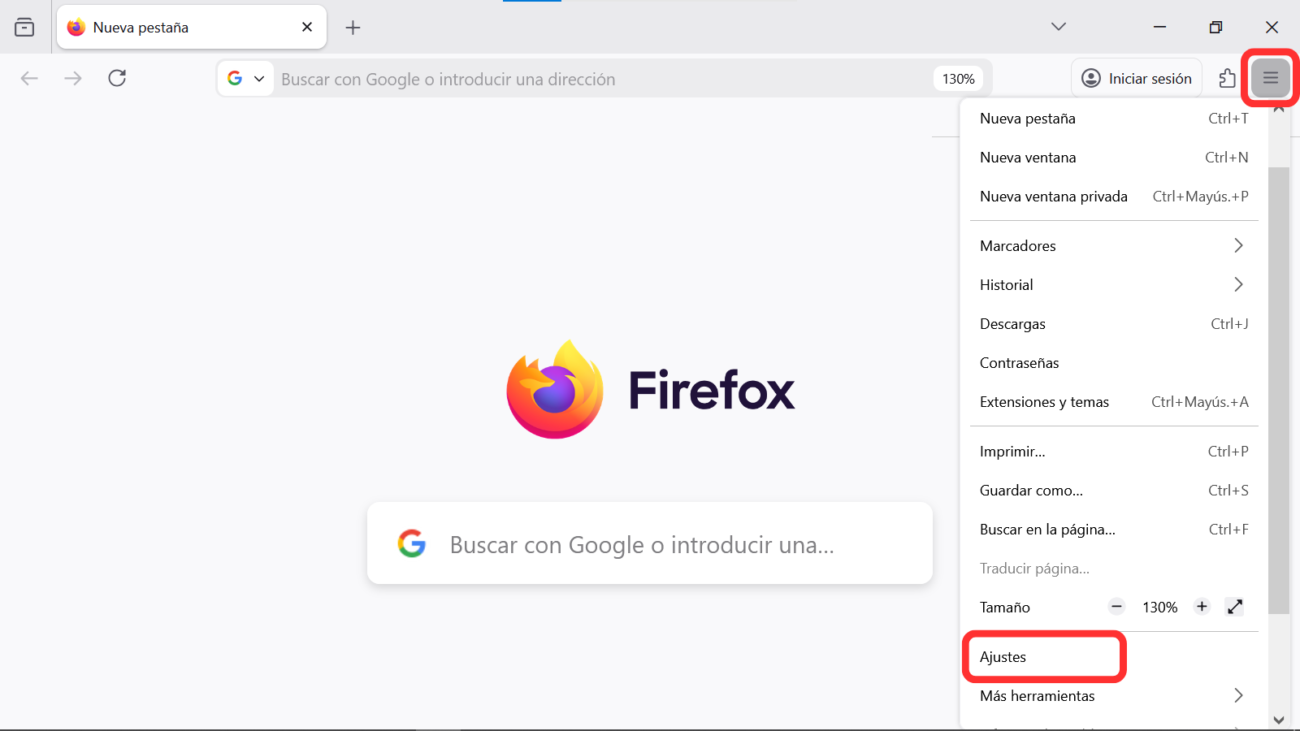The image size is (1300, 731).
Task: Click the Iniciar sesión button
Action: point(1137,78)
